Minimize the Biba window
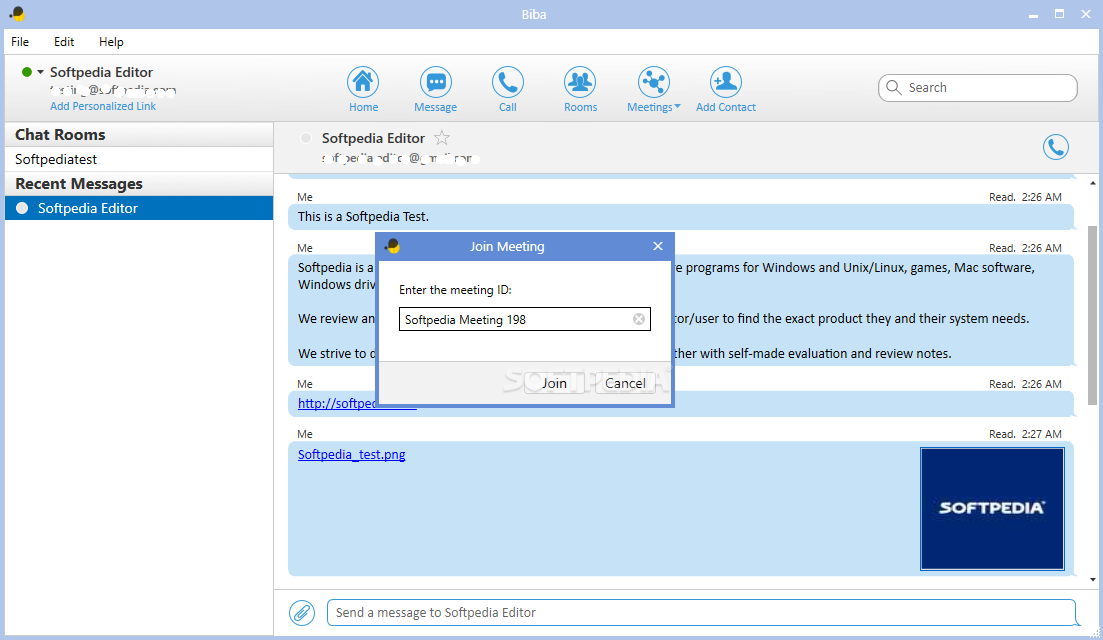 pyautogui.click(x=1033, y=14)
